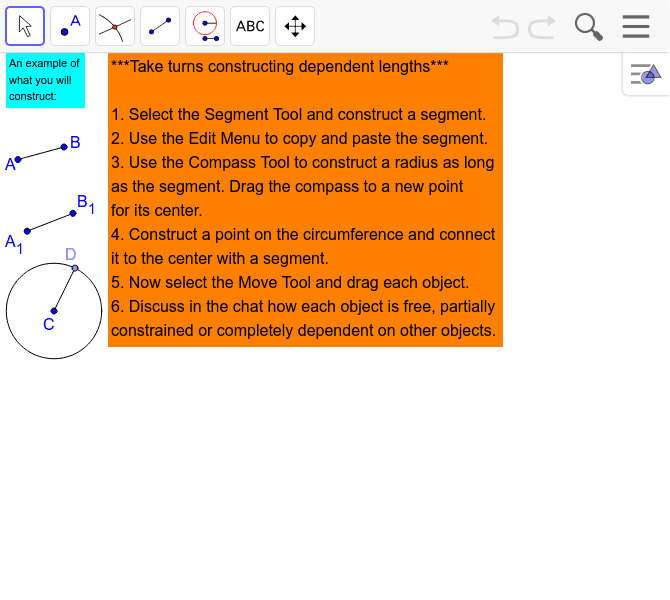Click the Redo arrow
Viewport: 670px width, 600px height.
click(542, 27)
